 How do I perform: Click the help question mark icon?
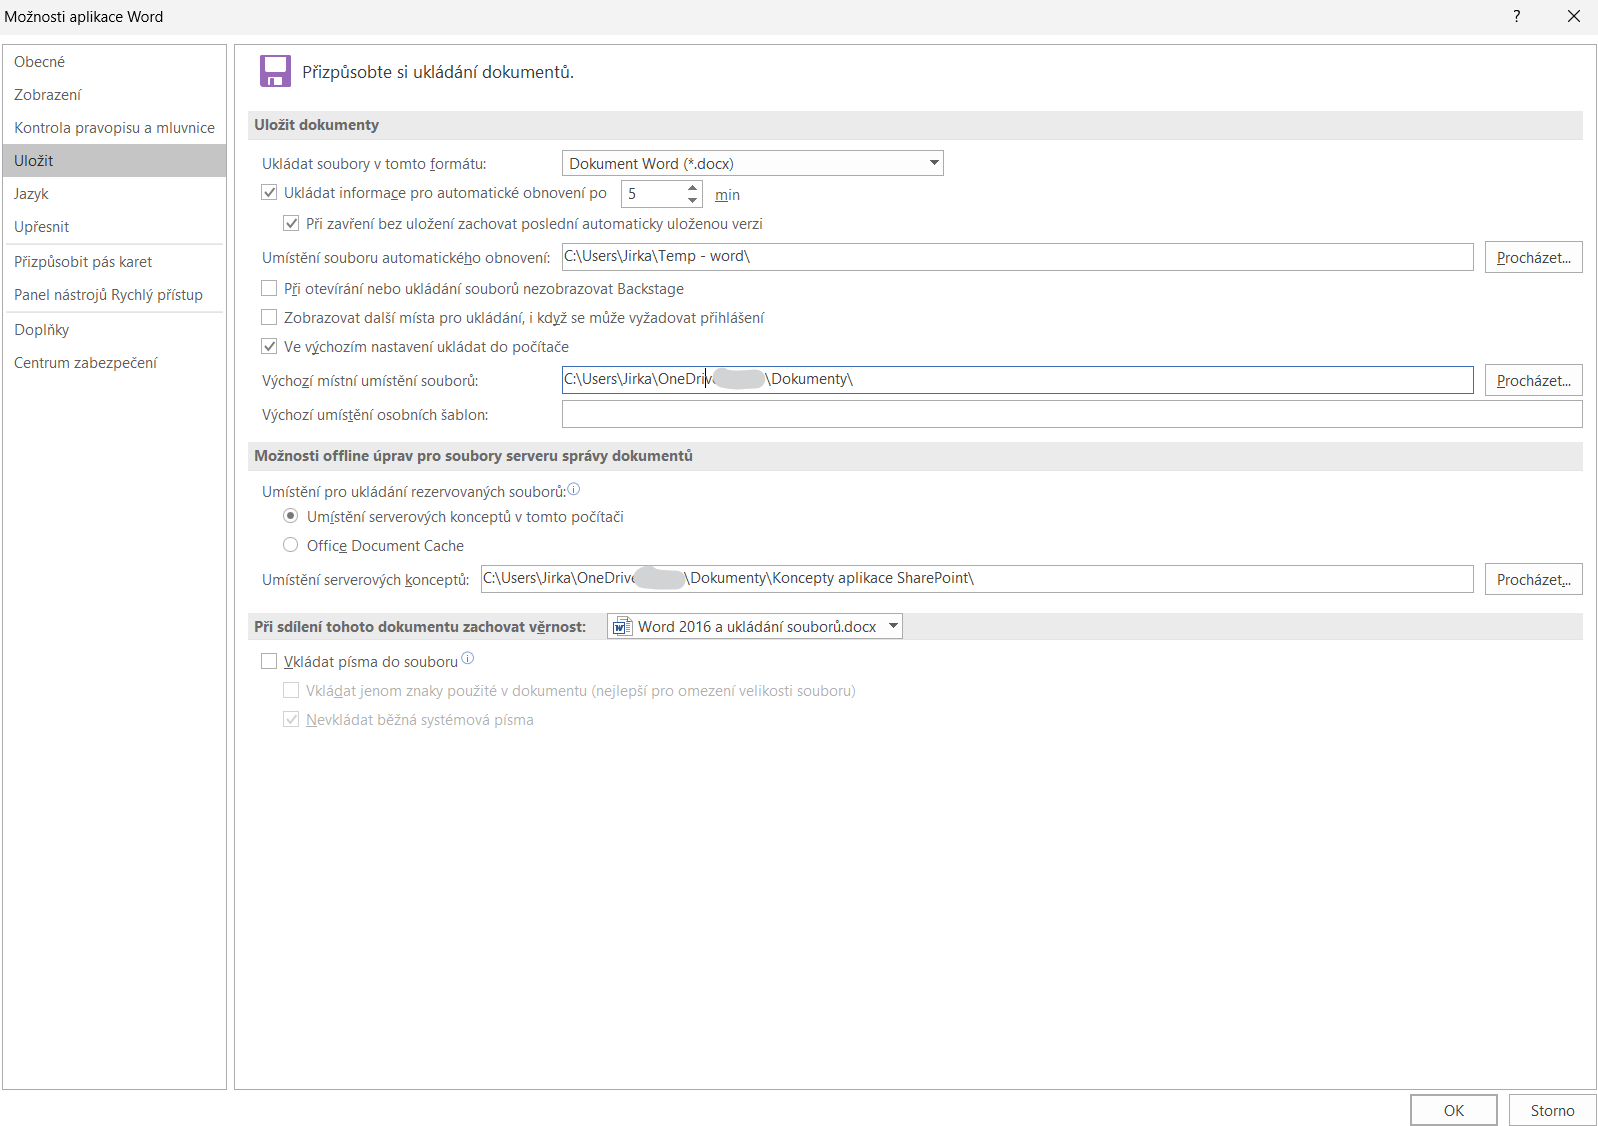point(1516,17)
